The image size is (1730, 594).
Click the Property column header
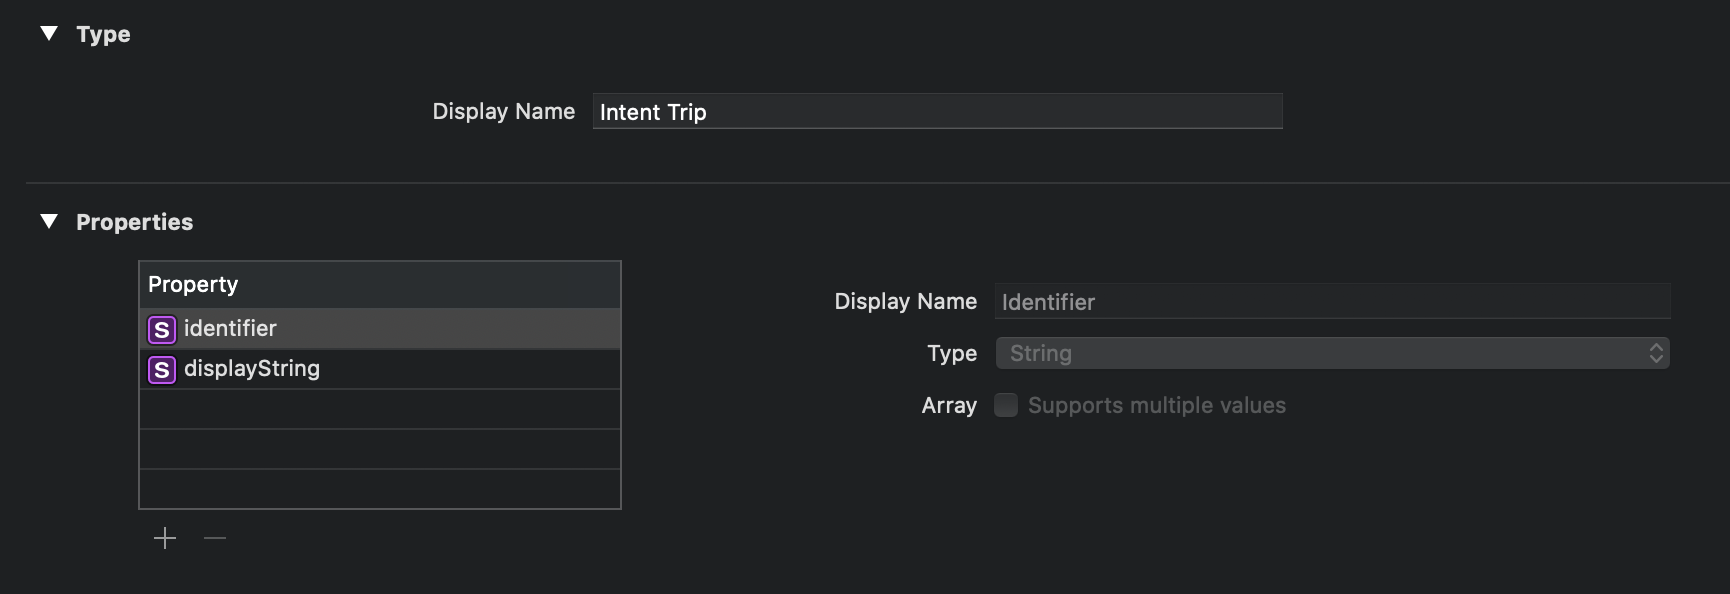coord(379,284)
